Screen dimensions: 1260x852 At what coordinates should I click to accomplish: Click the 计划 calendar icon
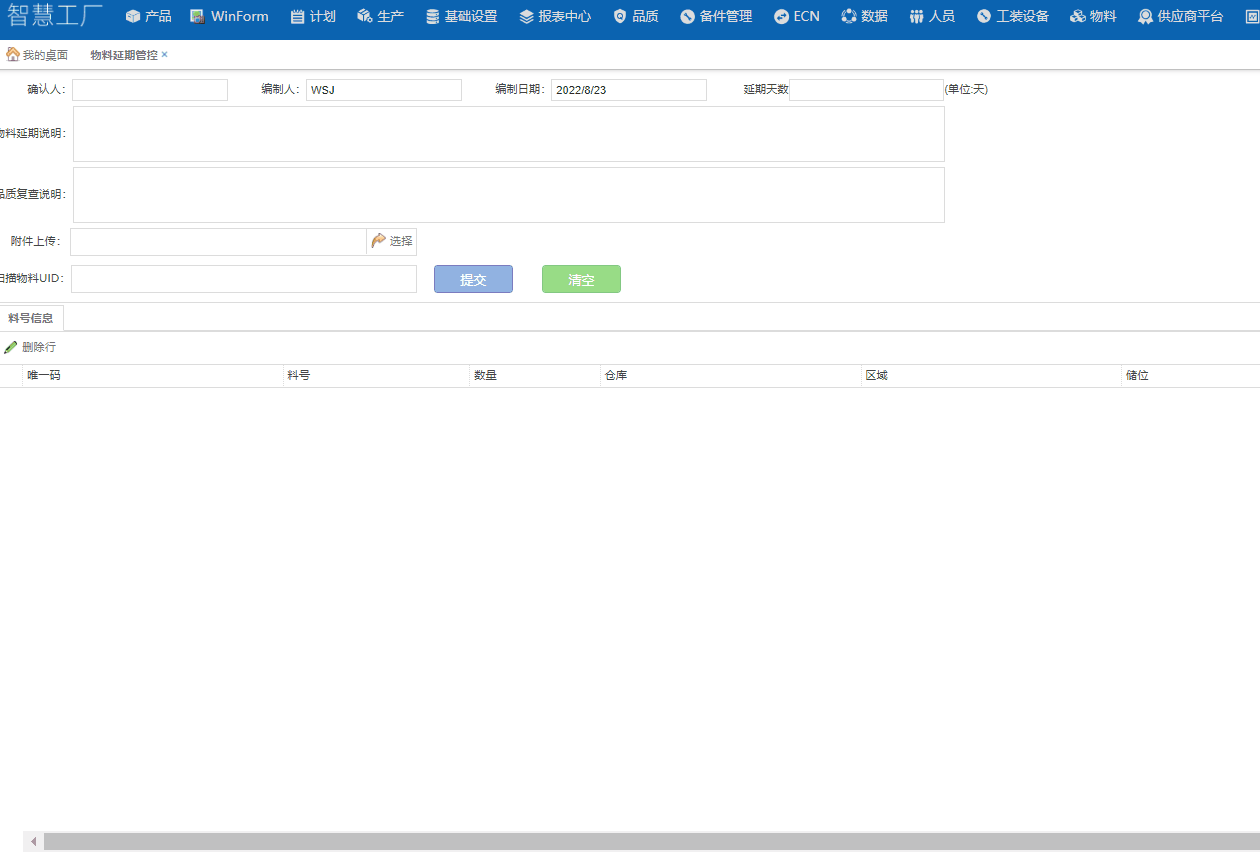[x=297, y=17]
